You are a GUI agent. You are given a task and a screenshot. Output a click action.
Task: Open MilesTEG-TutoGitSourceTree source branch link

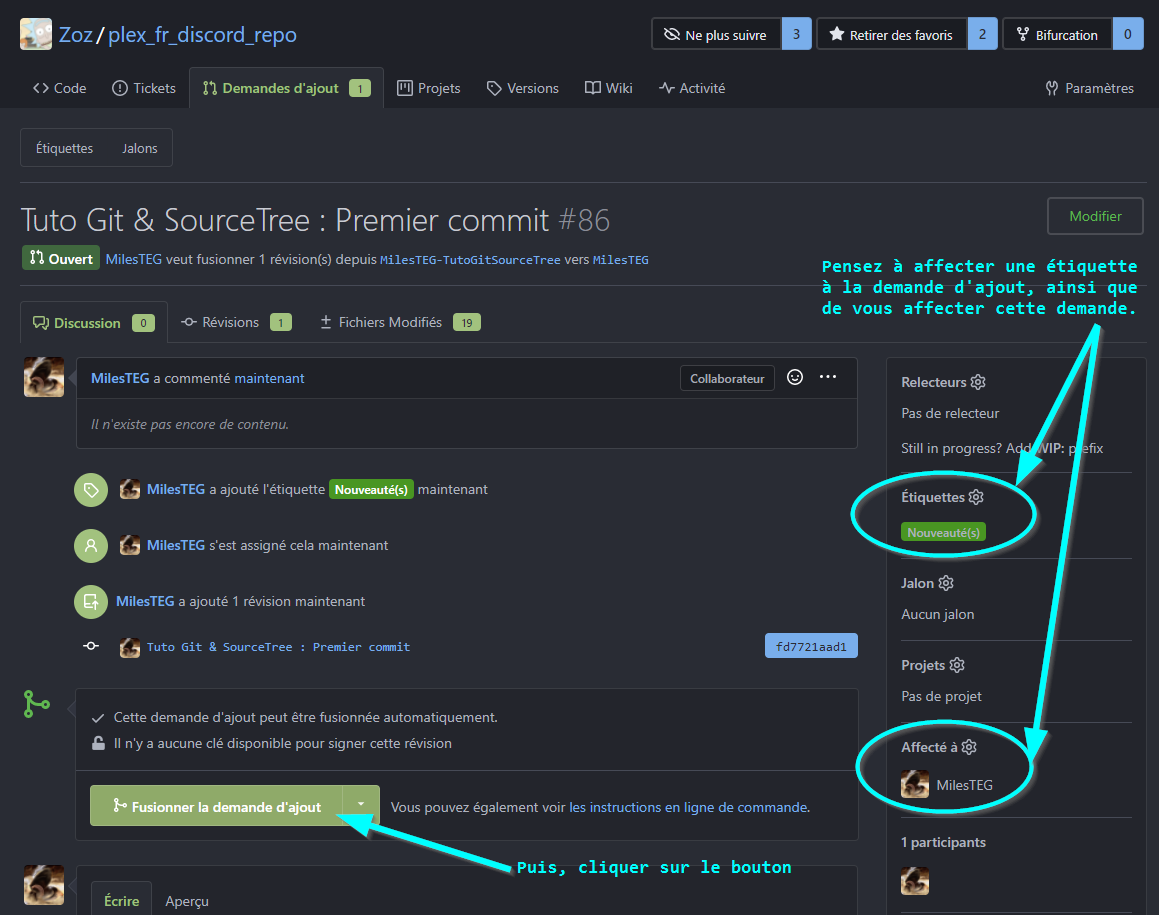tap(470, 260)
